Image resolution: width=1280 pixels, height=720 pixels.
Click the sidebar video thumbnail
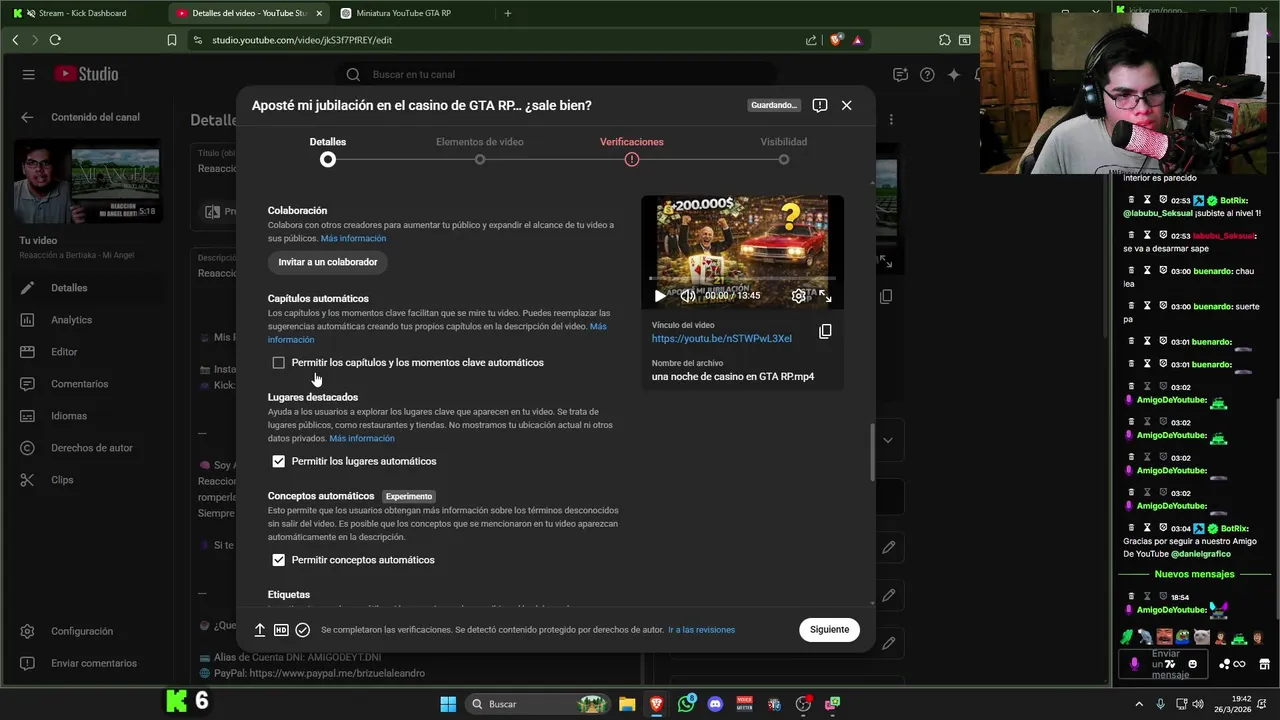(87, 181)
